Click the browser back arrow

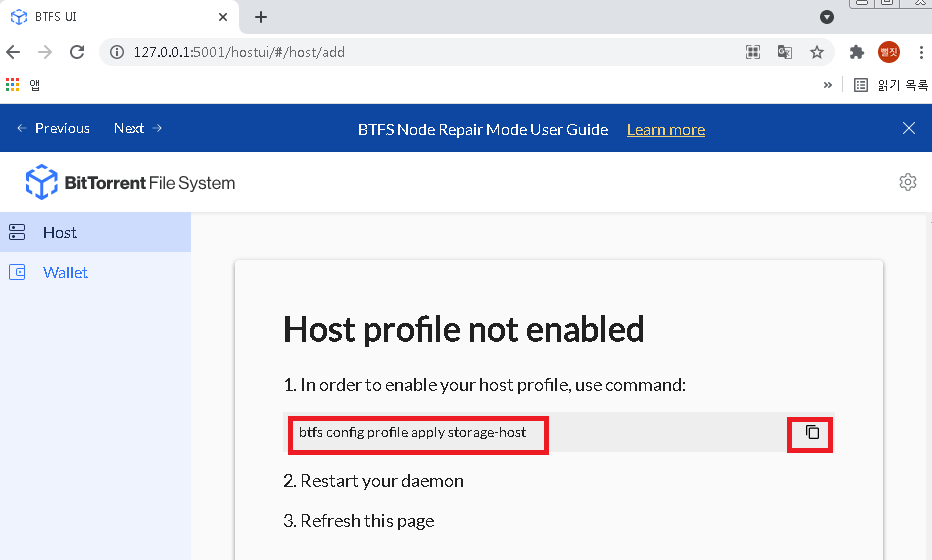[x=13, y=52]
